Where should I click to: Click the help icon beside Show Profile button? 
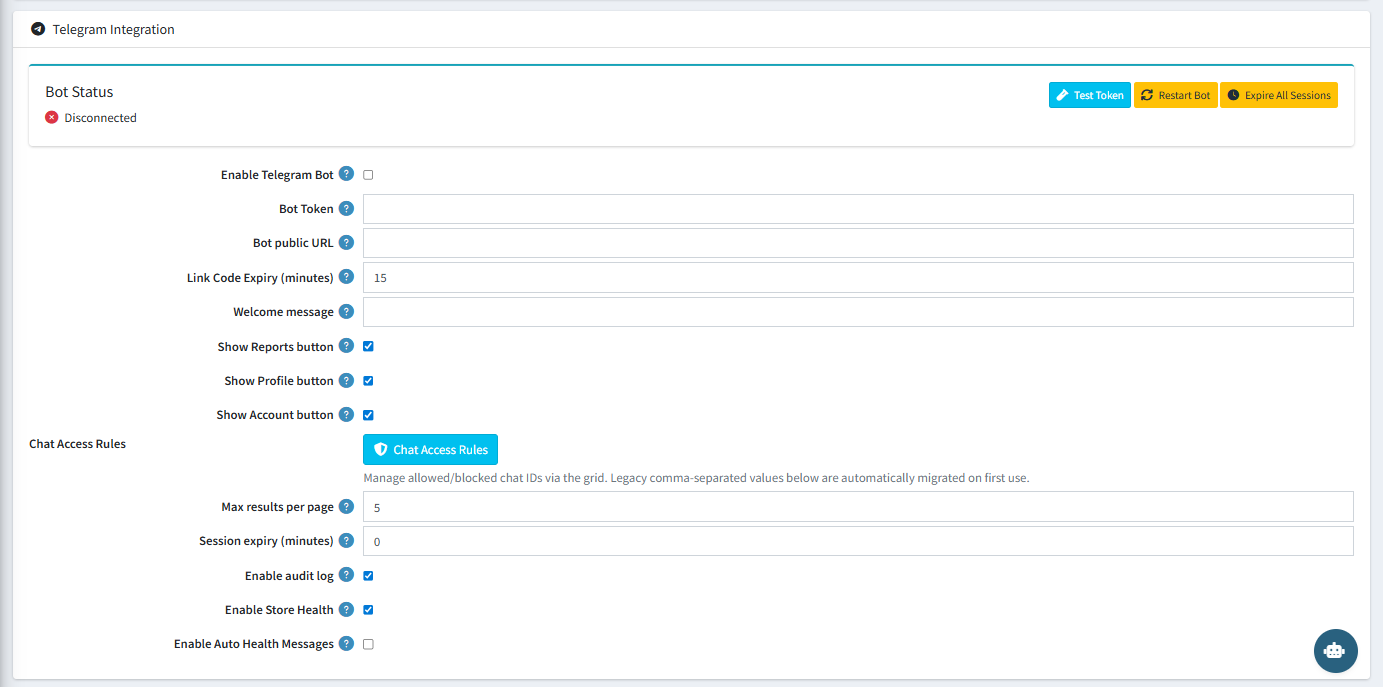(x=346, y=380)
